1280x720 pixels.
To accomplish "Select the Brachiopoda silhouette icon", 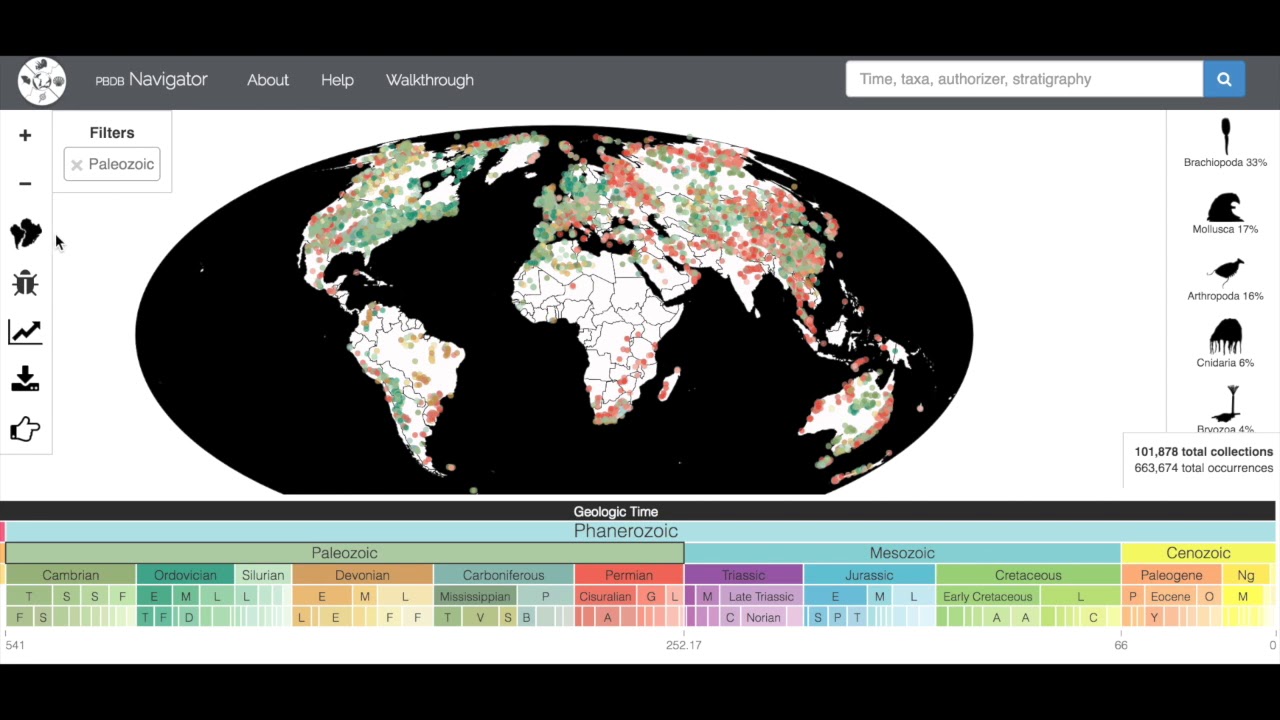I will tap(1225, 136).
